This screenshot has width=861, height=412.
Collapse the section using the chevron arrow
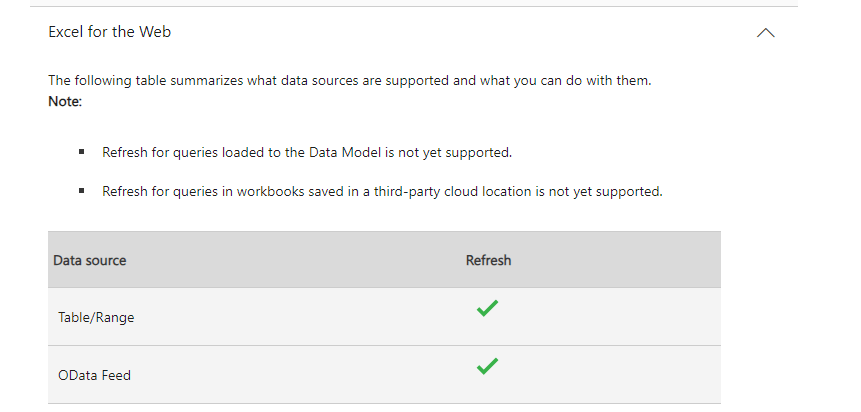click(766, 33)
